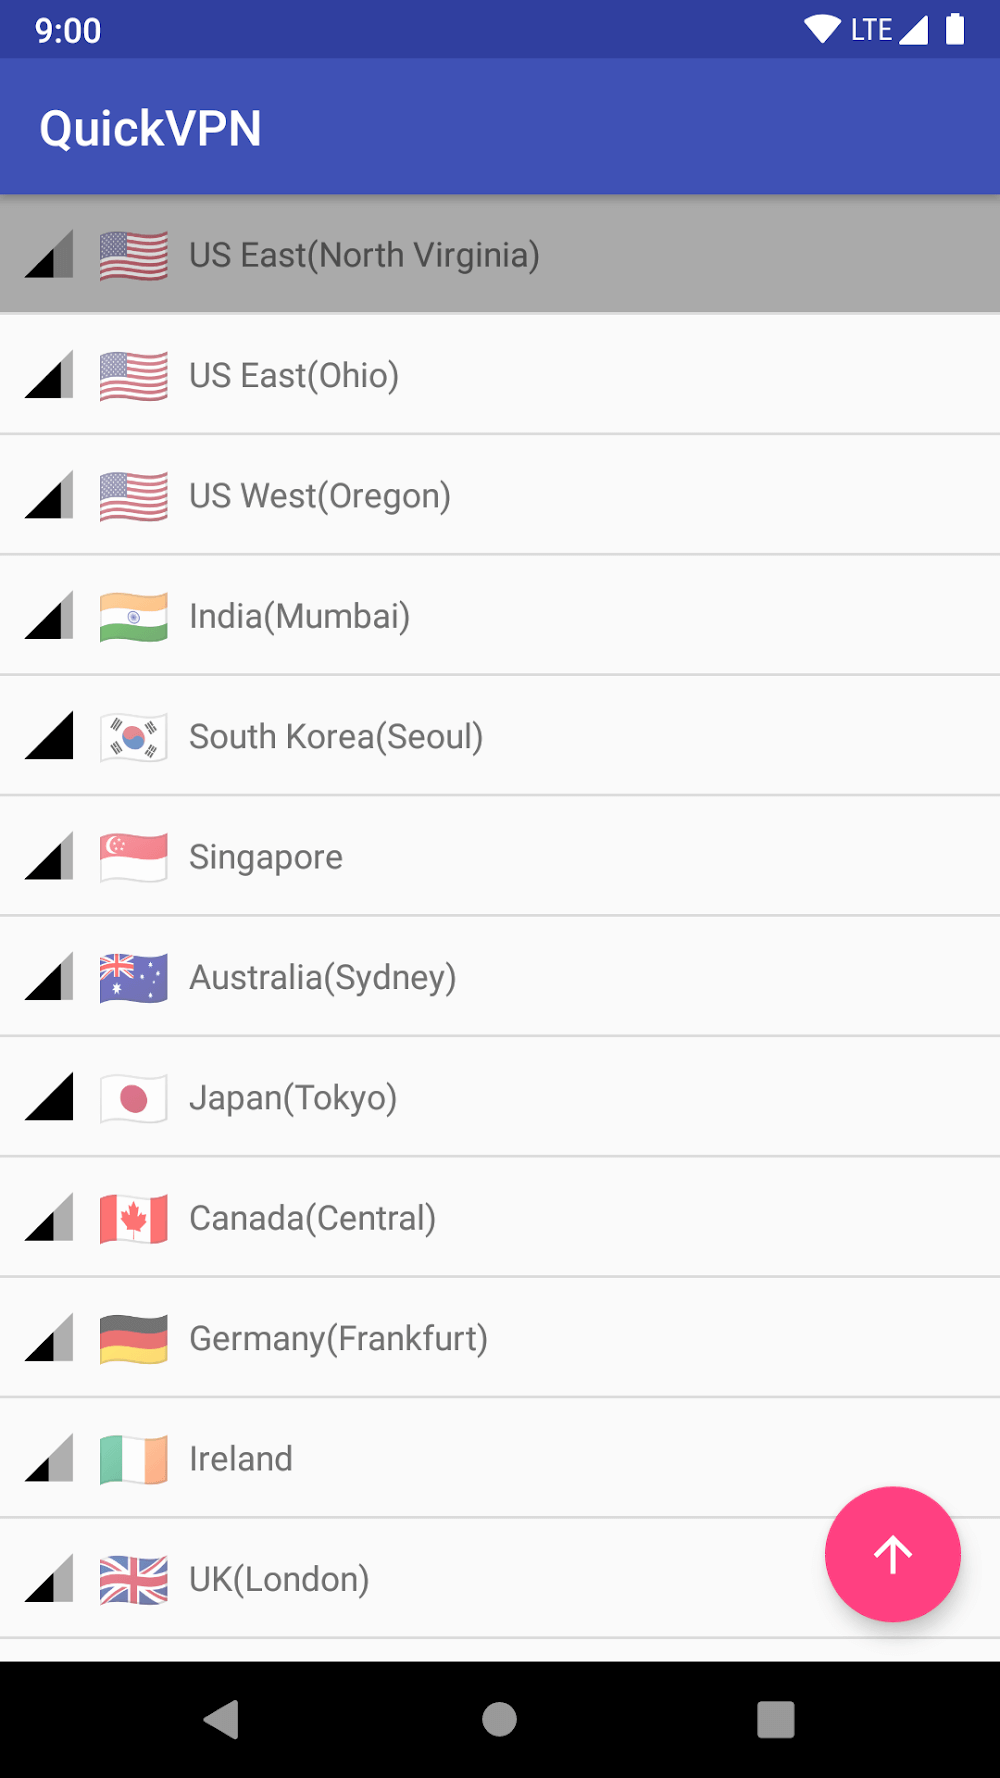The height and width of the screenshot is (1778, 1000).
Task: Click the Germany flag icon
Action: click(x=133, y=1339)
